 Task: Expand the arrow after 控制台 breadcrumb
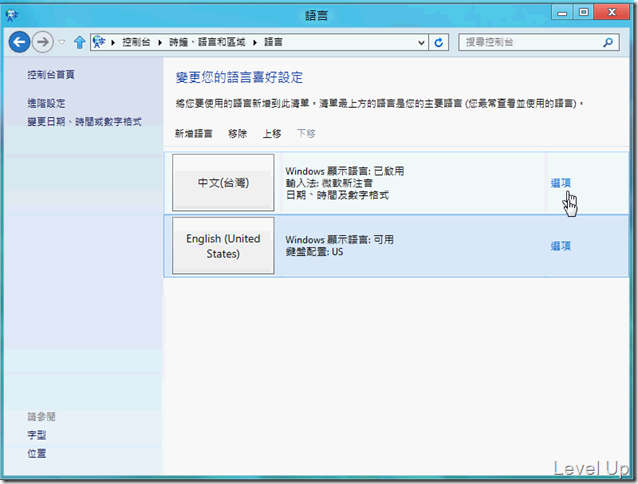coord(160,42)
